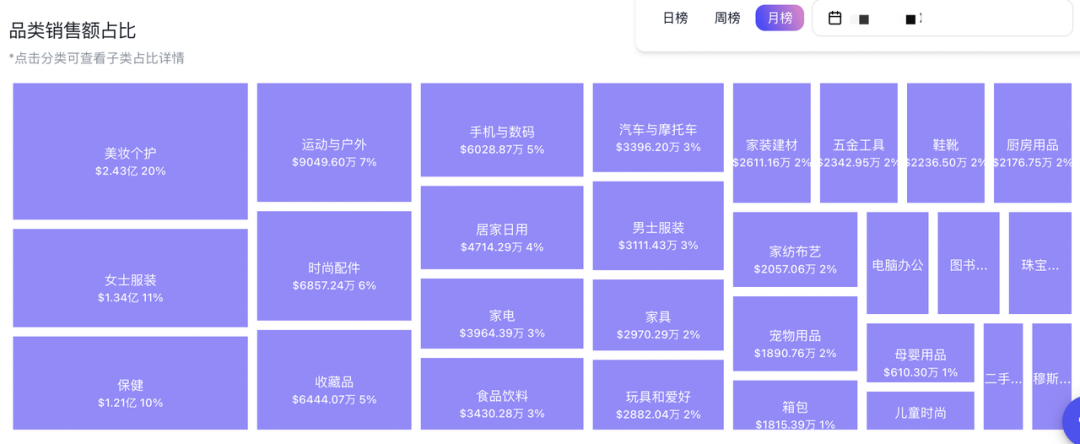Viewport: 1080px width, 444px height.
Task: Select the 儿童时尚 tile
Action: (921, 411)
